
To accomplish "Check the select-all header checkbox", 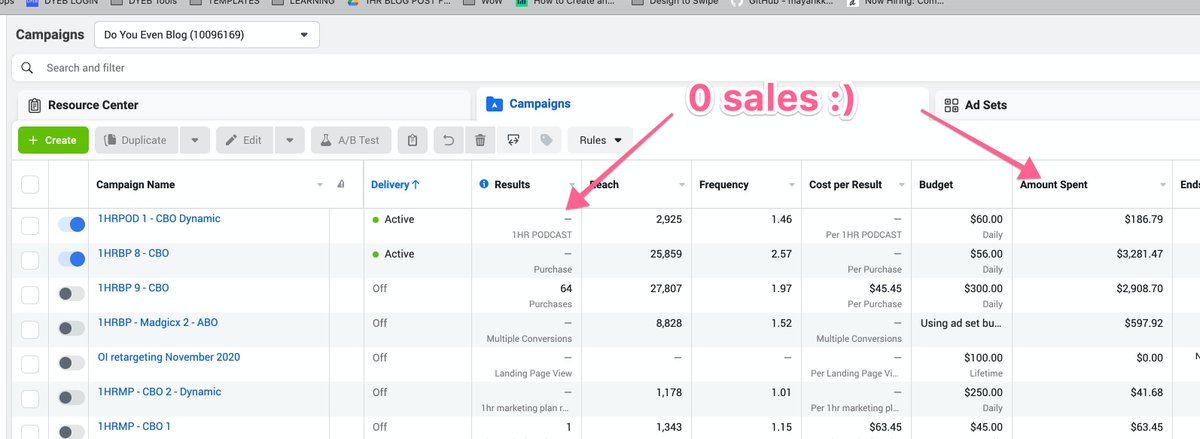I will 30,184.
